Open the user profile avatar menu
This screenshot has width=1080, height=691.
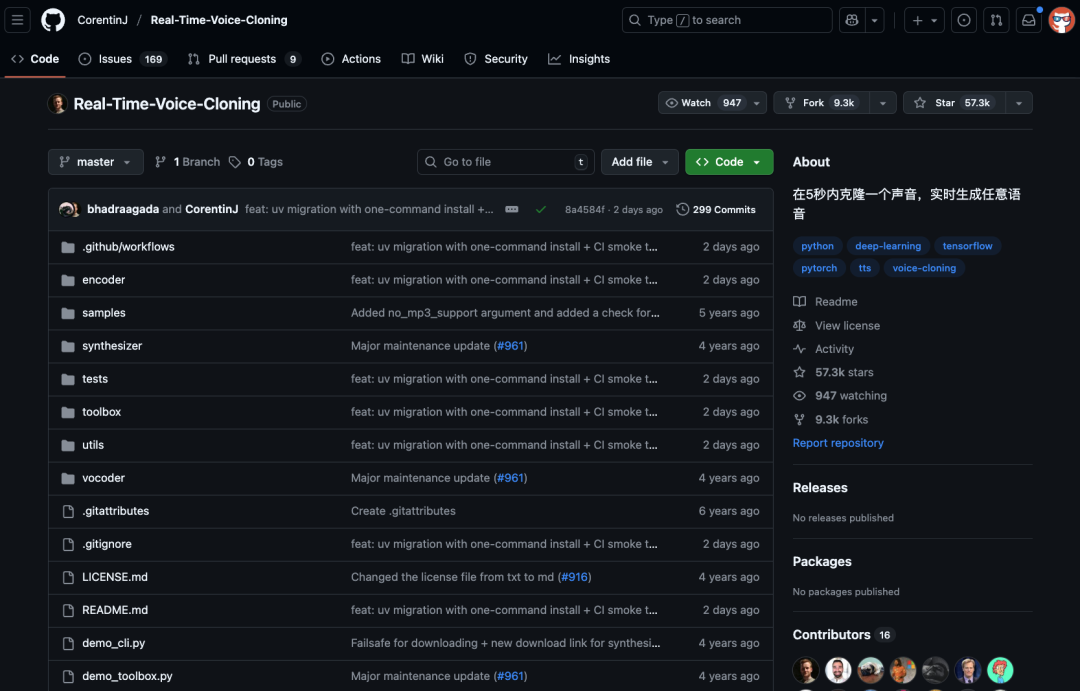pos(1061,20)
